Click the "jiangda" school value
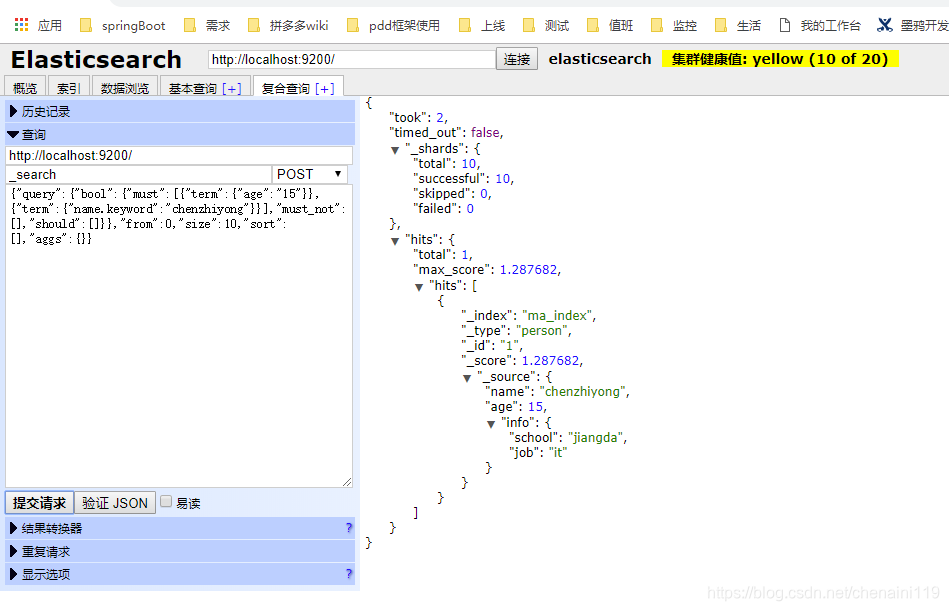949x611 pixels. coord(596,437)
